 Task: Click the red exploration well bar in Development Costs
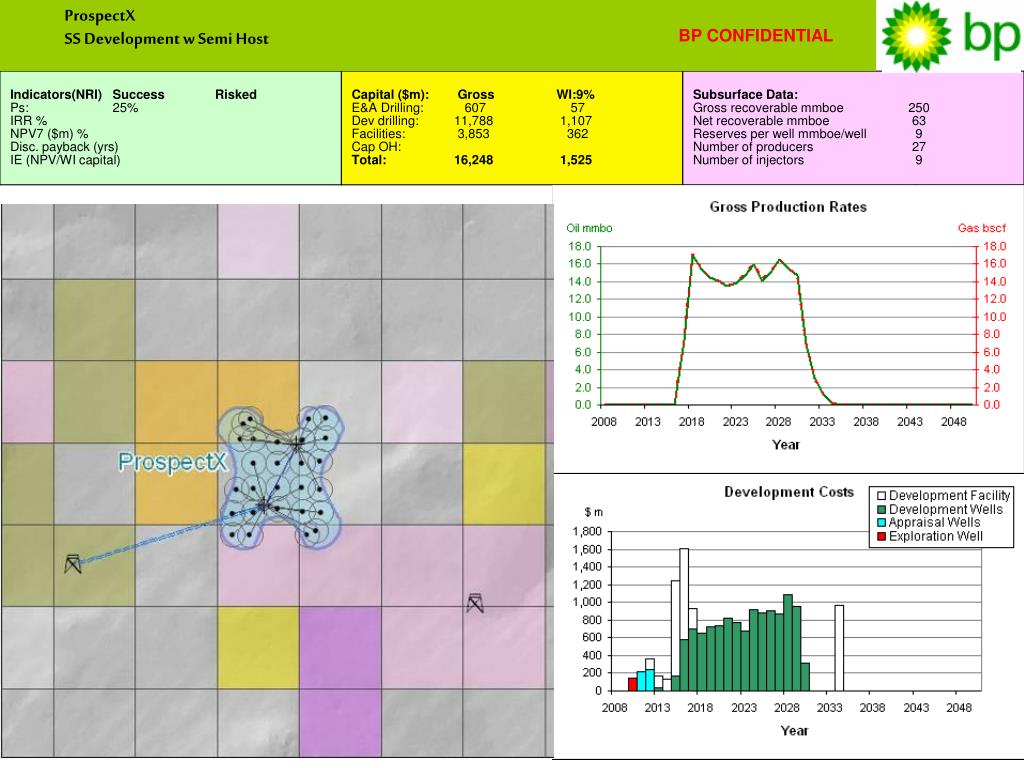[632, 684]
